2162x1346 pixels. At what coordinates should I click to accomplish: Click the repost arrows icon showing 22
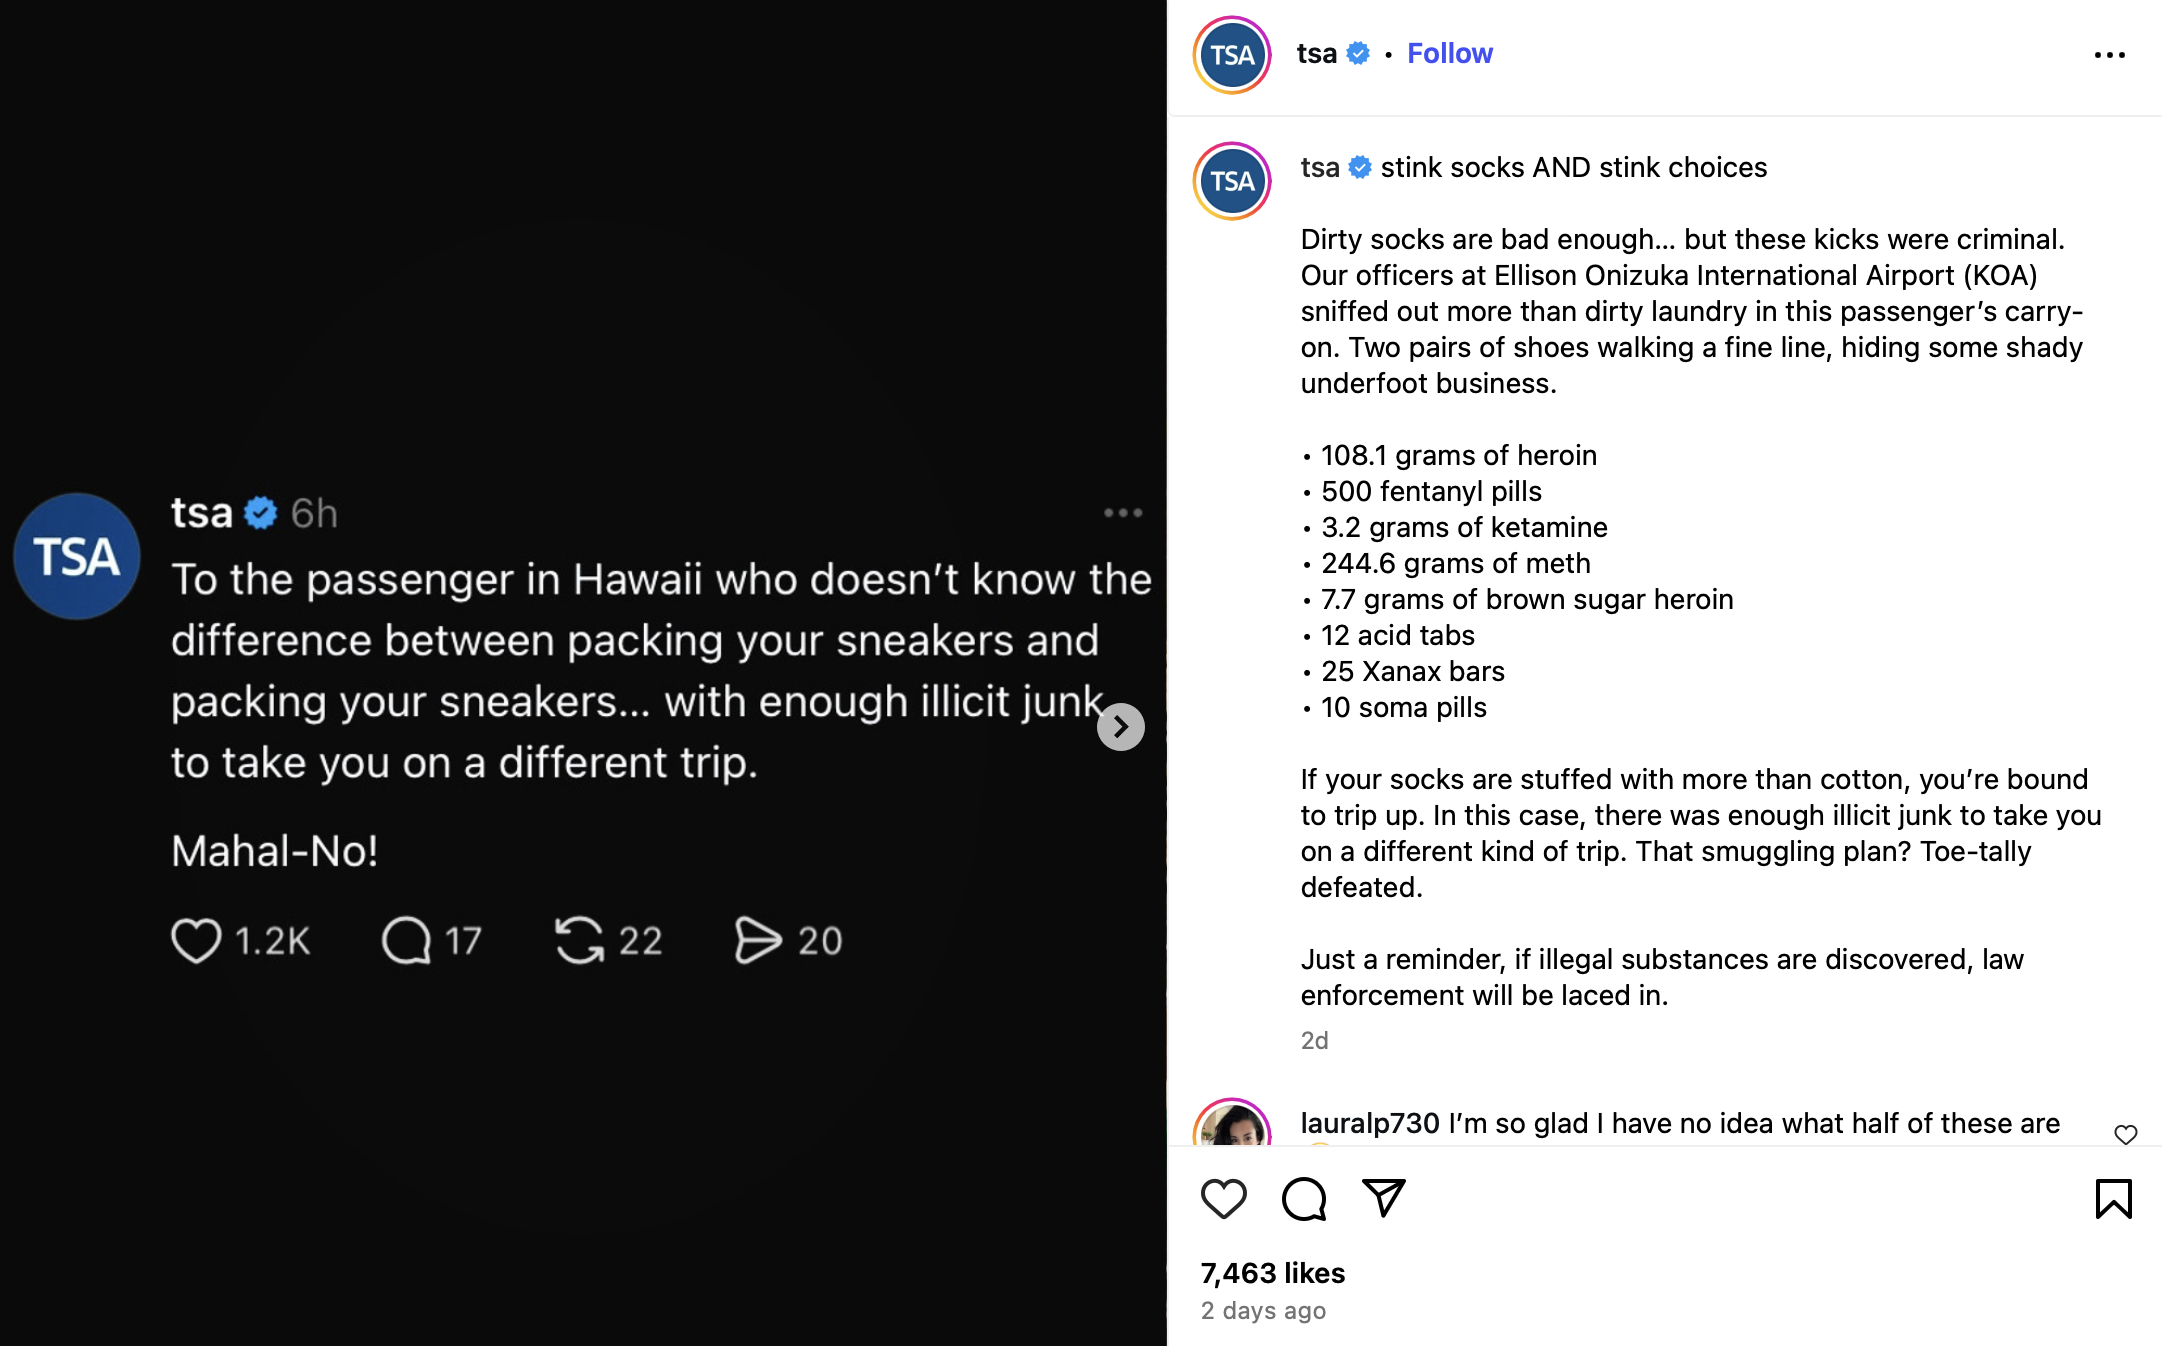point(580,940)
